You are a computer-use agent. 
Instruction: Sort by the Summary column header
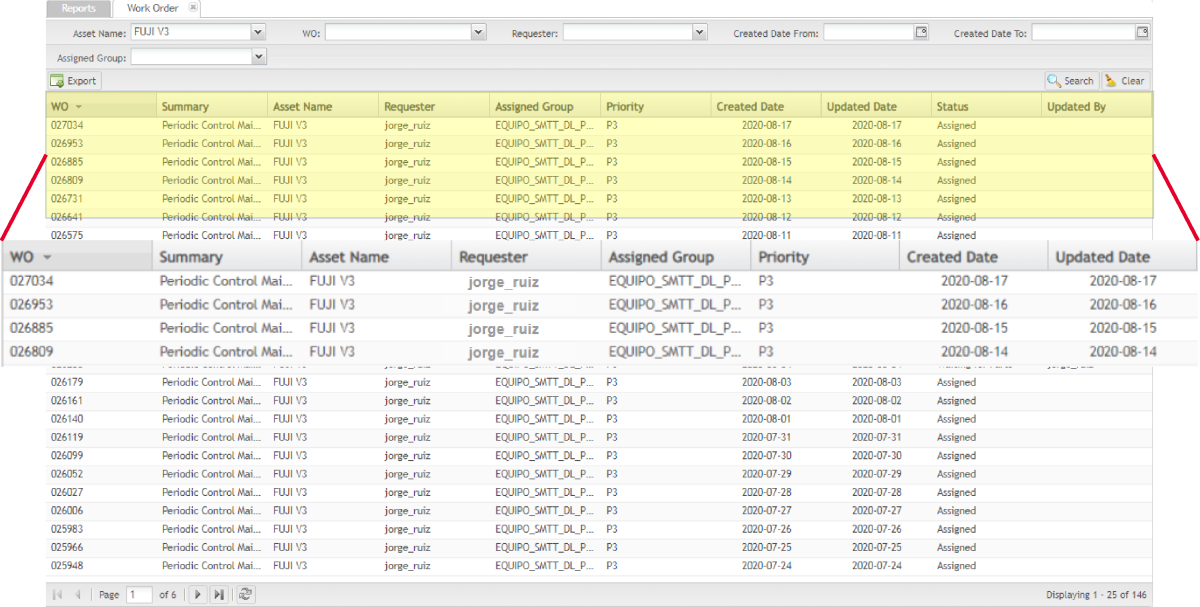point(212,106)
